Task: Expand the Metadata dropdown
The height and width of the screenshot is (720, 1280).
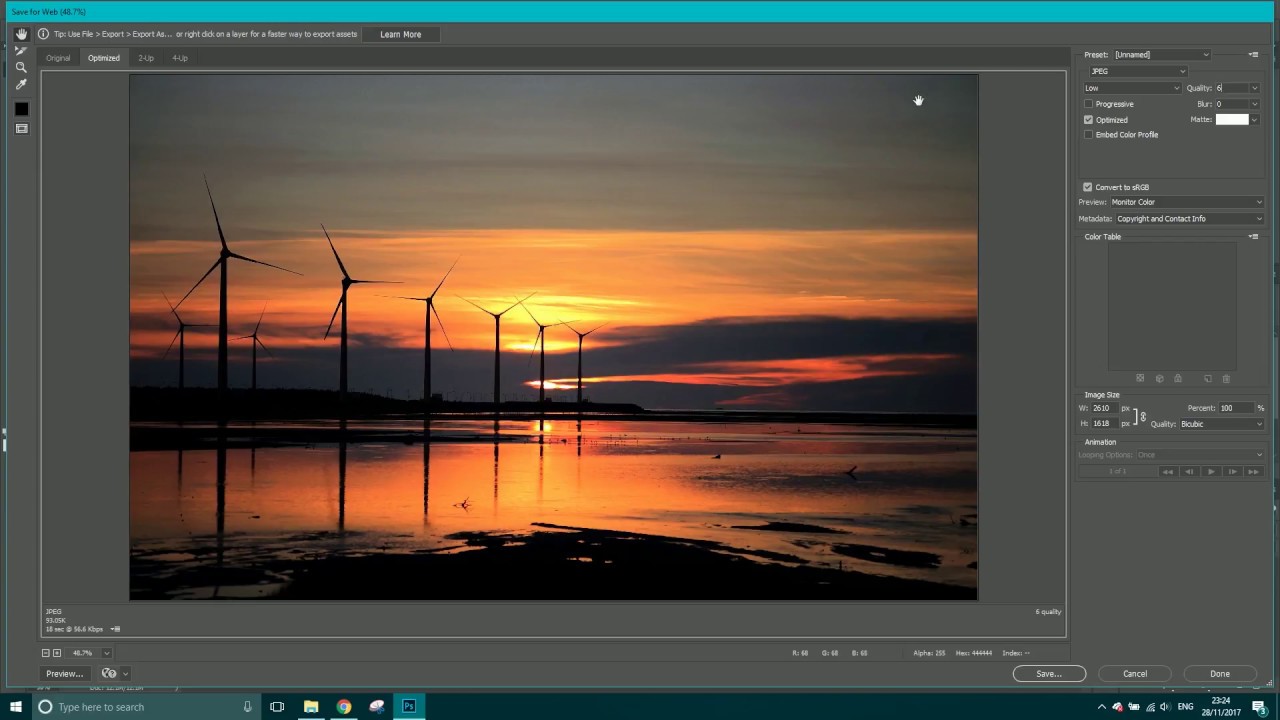Action: (1188, 219)
